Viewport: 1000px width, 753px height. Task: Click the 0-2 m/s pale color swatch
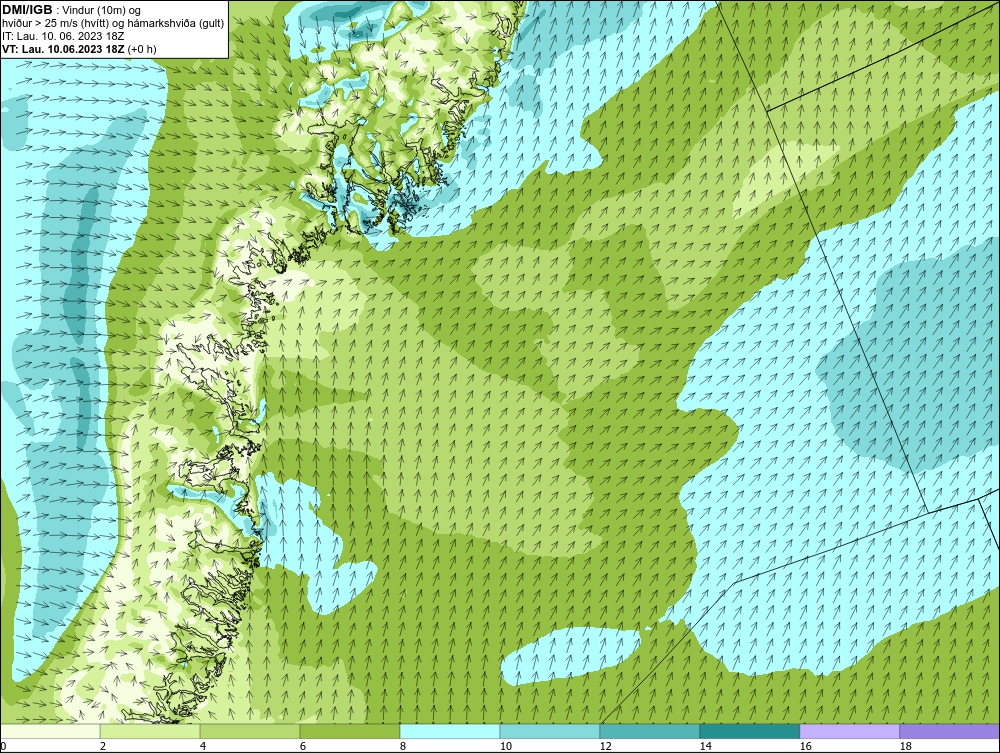pos(50,731)
